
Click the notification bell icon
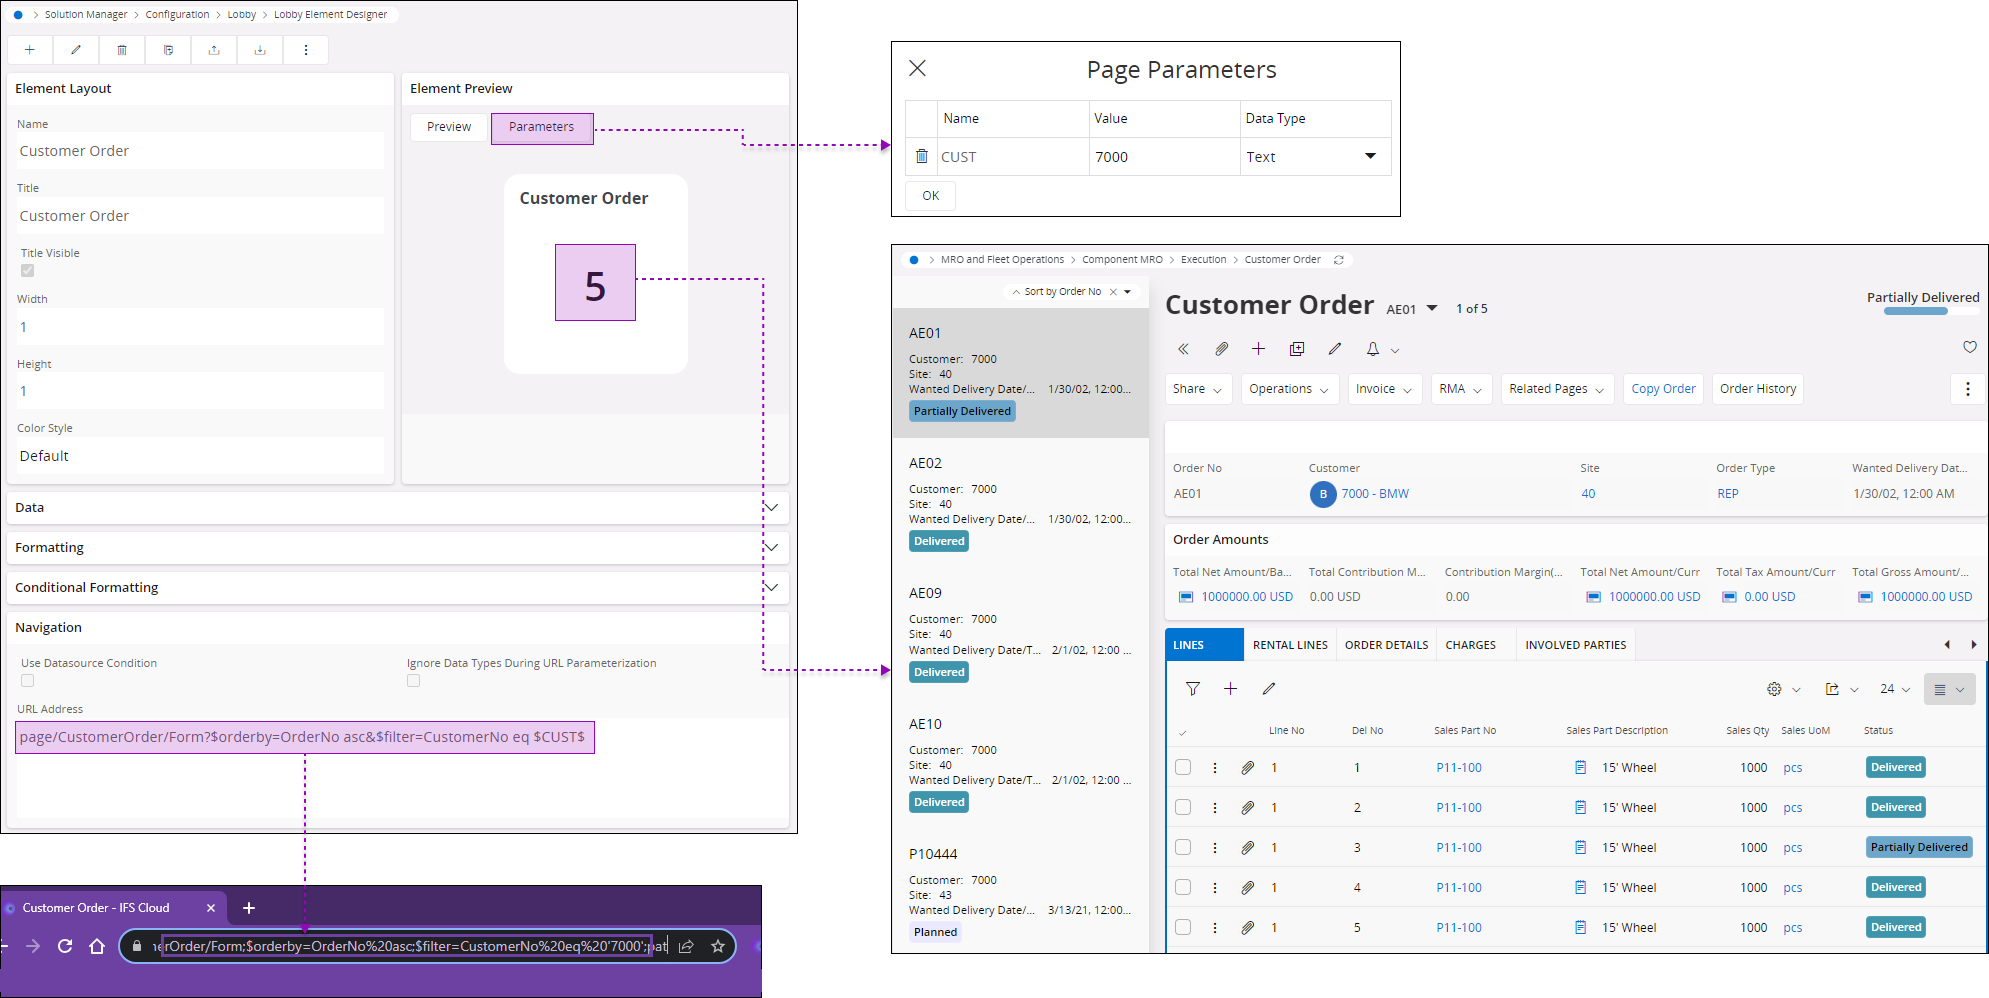1373,349
